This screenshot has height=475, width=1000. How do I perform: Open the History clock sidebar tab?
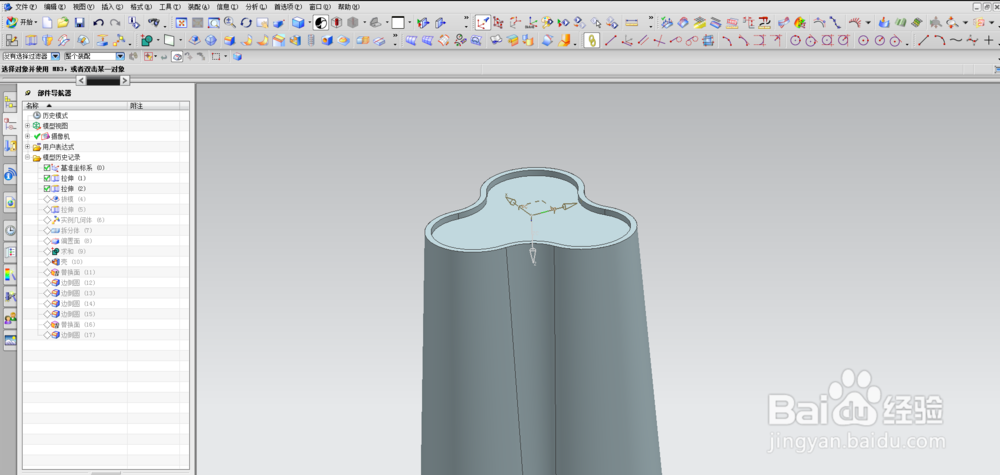10,231
